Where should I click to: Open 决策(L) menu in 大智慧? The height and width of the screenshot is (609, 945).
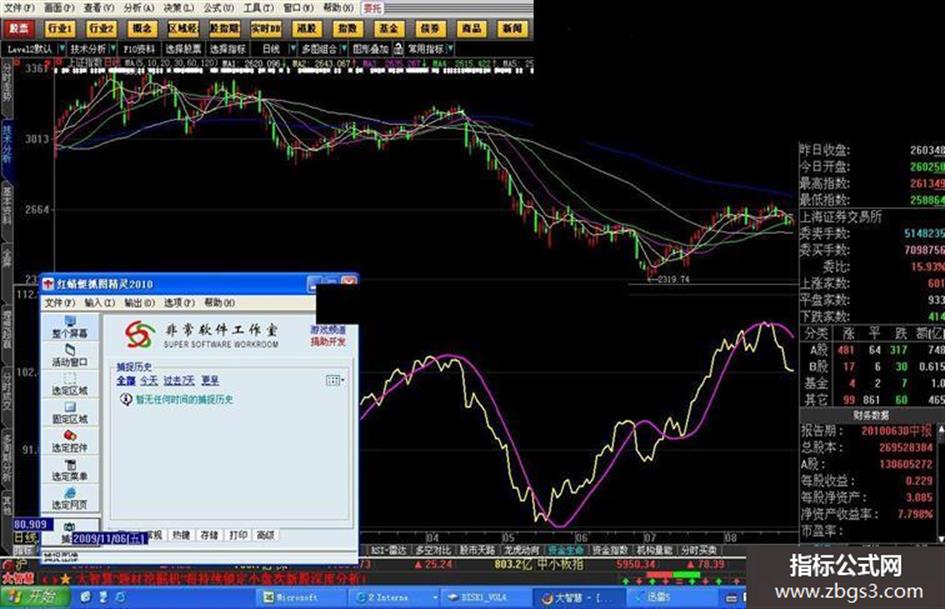coord(178,8)
